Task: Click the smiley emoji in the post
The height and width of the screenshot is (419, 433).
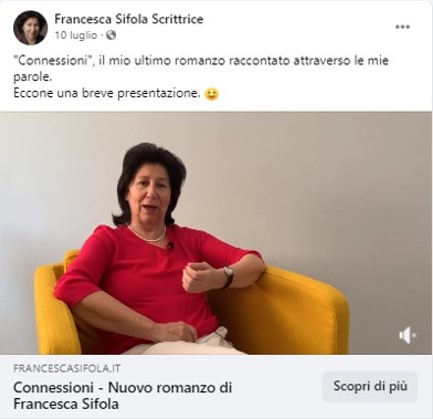Action: [212, 94]
